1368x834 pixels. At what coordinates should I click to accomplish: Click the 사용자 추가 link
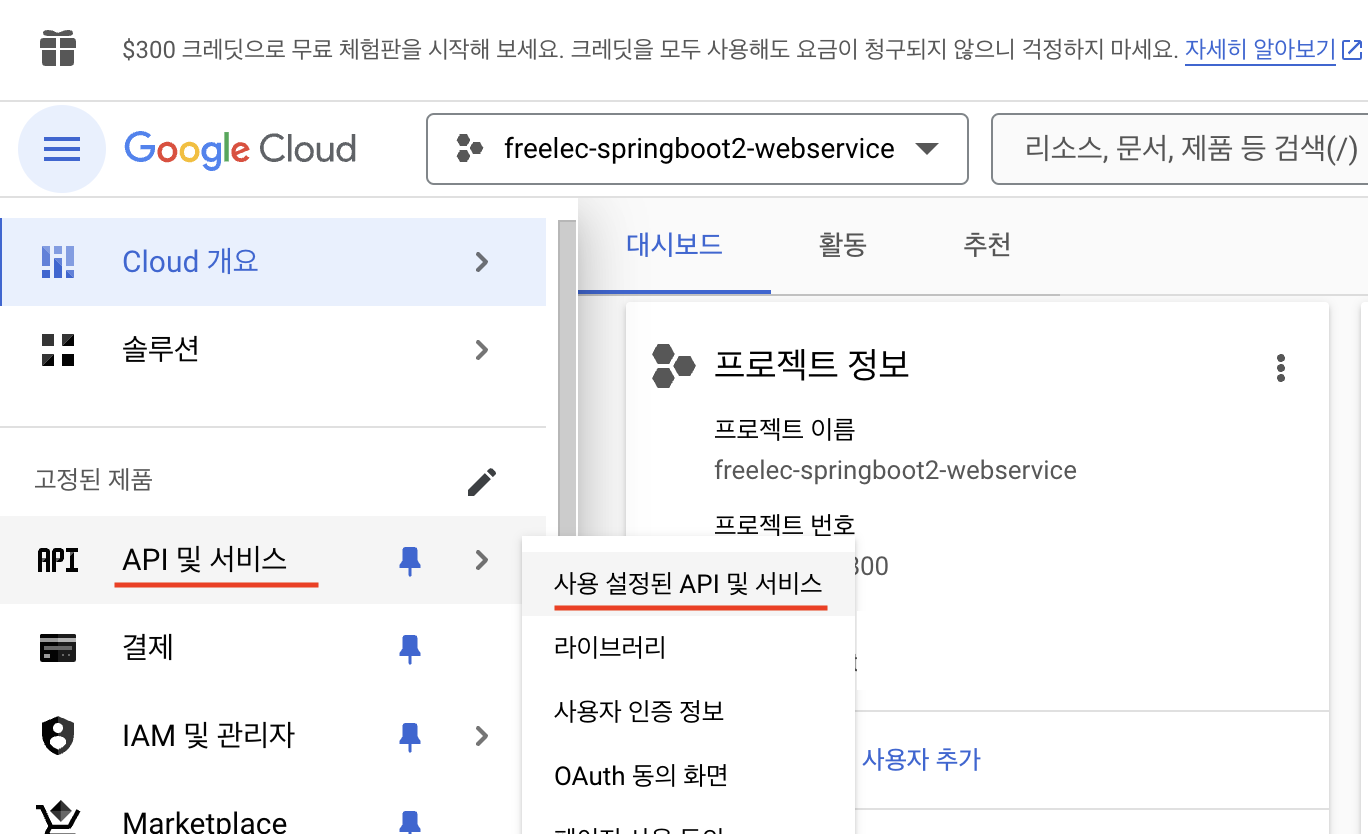point(921,759)
